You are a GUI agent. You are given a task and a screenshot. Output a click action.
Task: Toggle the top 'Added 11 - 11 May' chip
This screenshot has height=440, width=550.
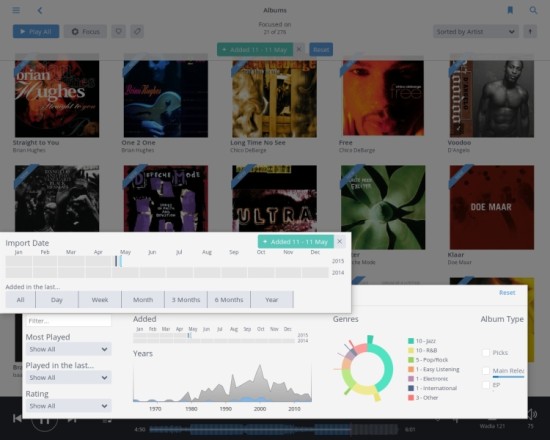[255, 49]
